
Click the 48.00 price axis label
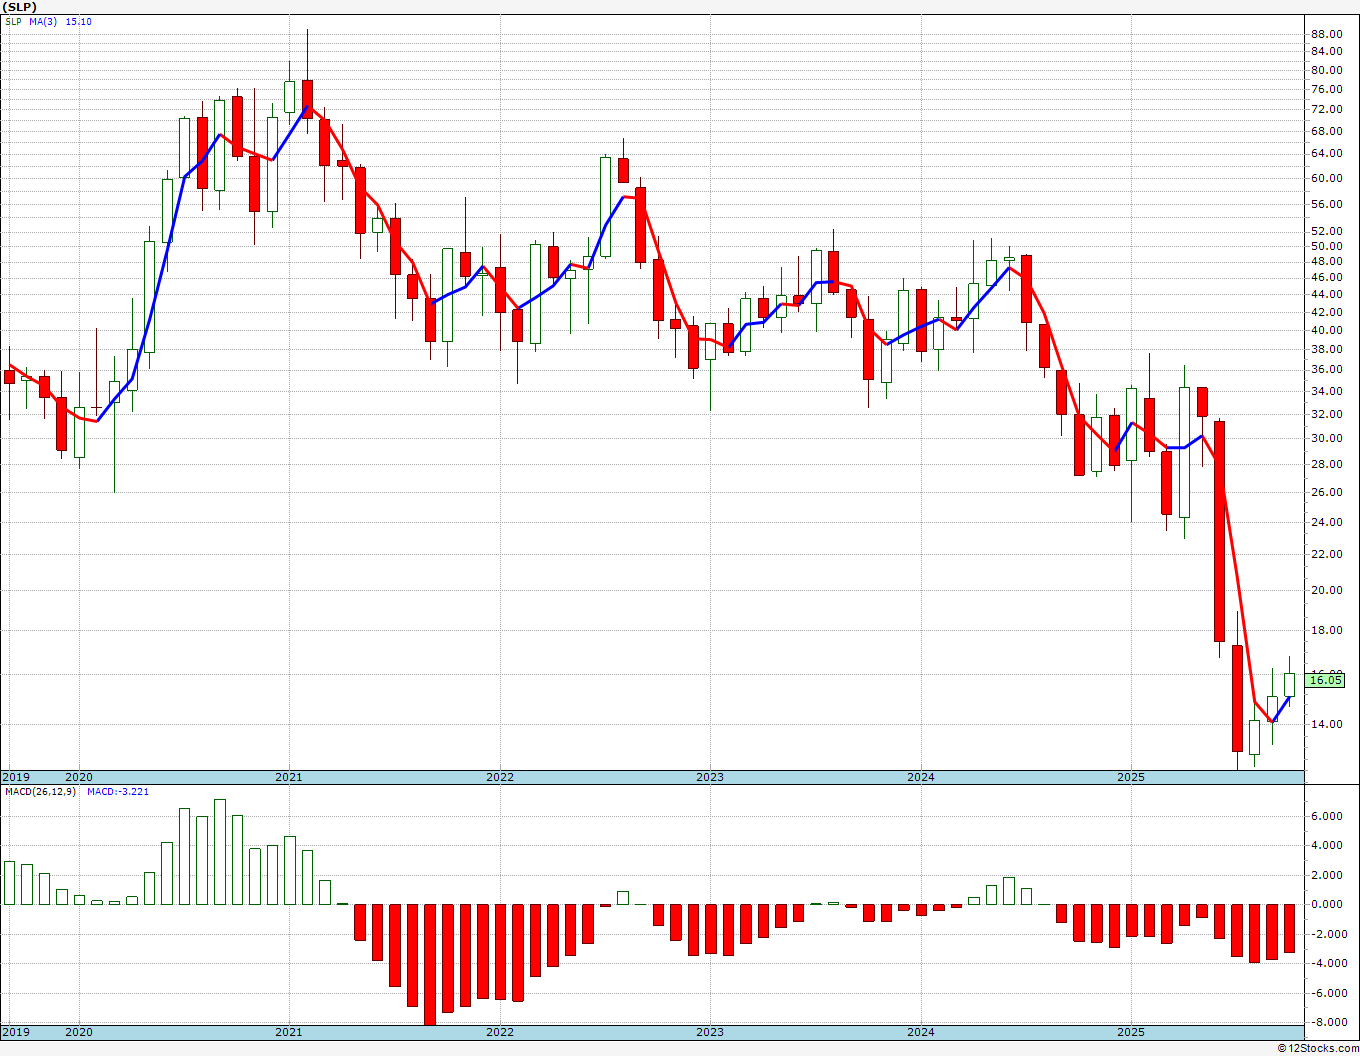(x=1326, y=261)
